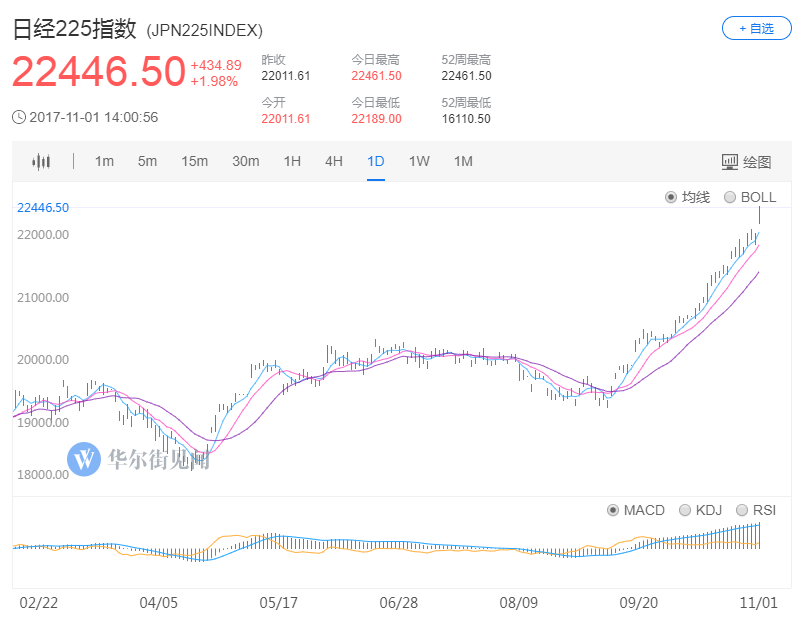Click the timestamp 2017-11-01 14:00:56
Screen dimensions: 804x624
click(x=94, y=117)
